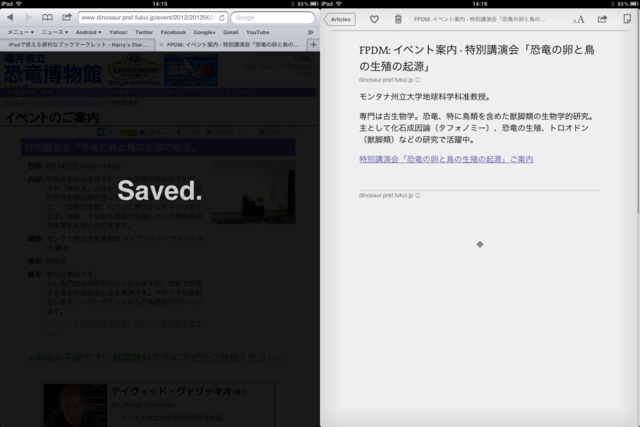Tap the Safari back arrow
This screenshot has height=427, width=640.
10,17
